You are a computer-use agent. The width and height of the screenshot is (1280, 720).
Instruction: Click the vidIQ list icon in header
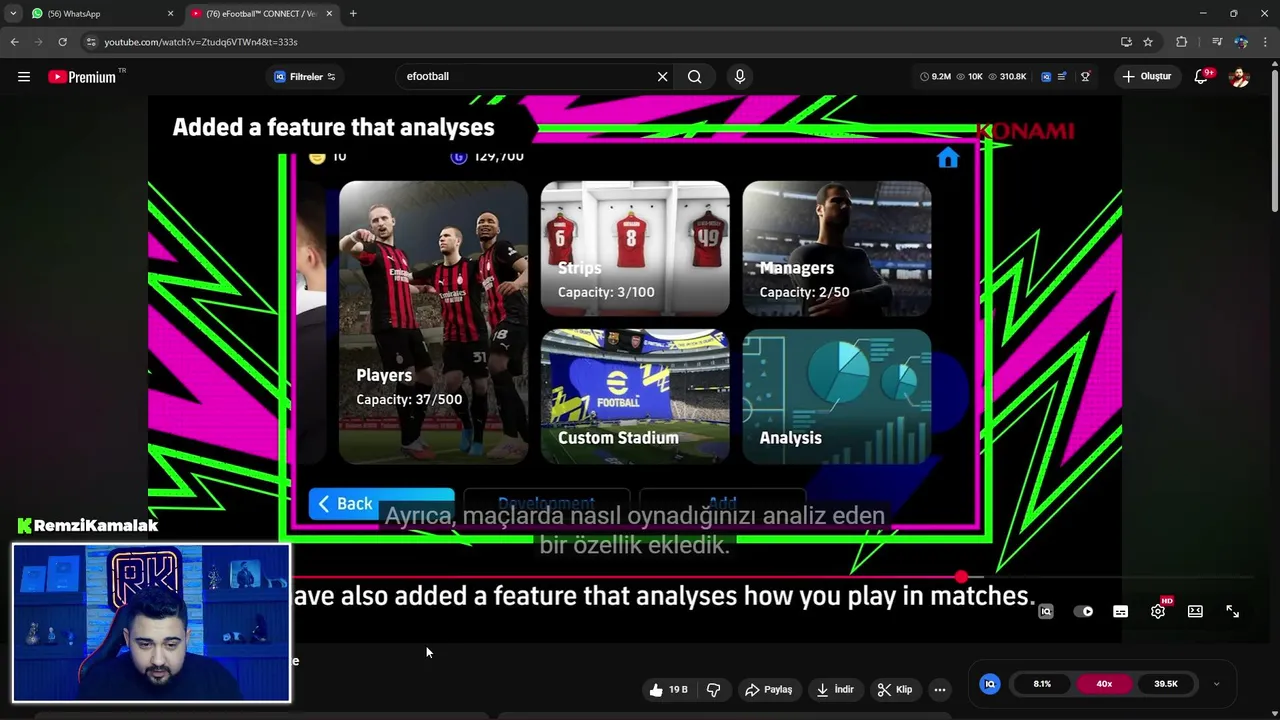[1062, 77]
